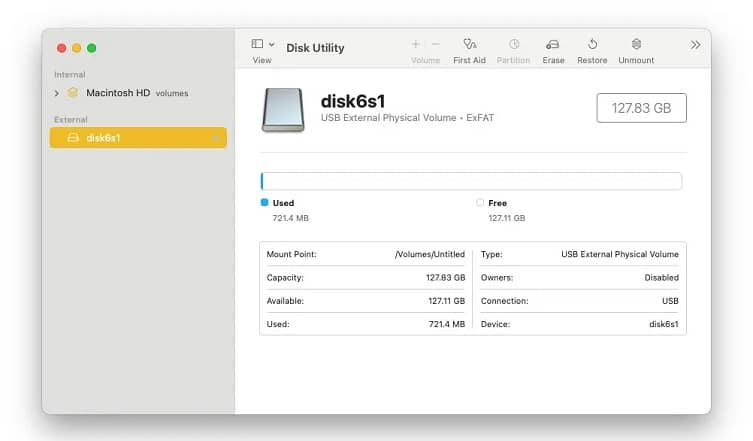Expand the Macintosh HD disclosure arrow
This screenshot has width=753, height=441.
tap(57, 93)
